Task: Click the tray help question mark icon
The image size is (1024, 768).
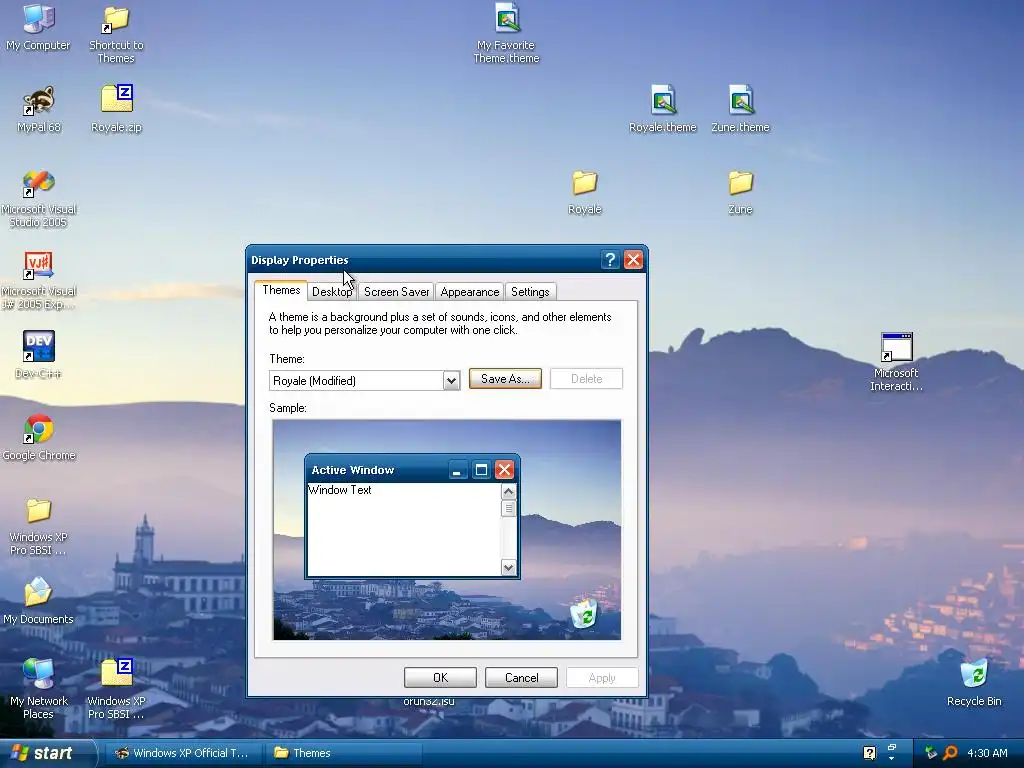Action: pos(869,753)
